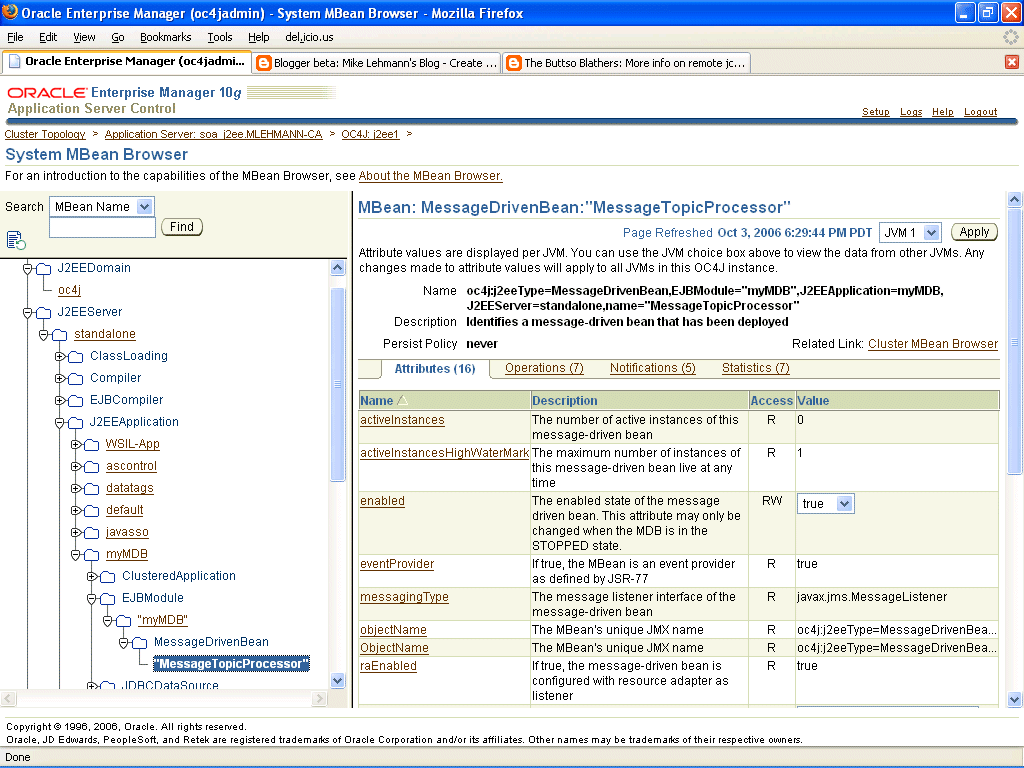Click the Blogger icon on Buttso Blathers tab
The height and width of the screenshot is (768, 1024).
[514, 63]
